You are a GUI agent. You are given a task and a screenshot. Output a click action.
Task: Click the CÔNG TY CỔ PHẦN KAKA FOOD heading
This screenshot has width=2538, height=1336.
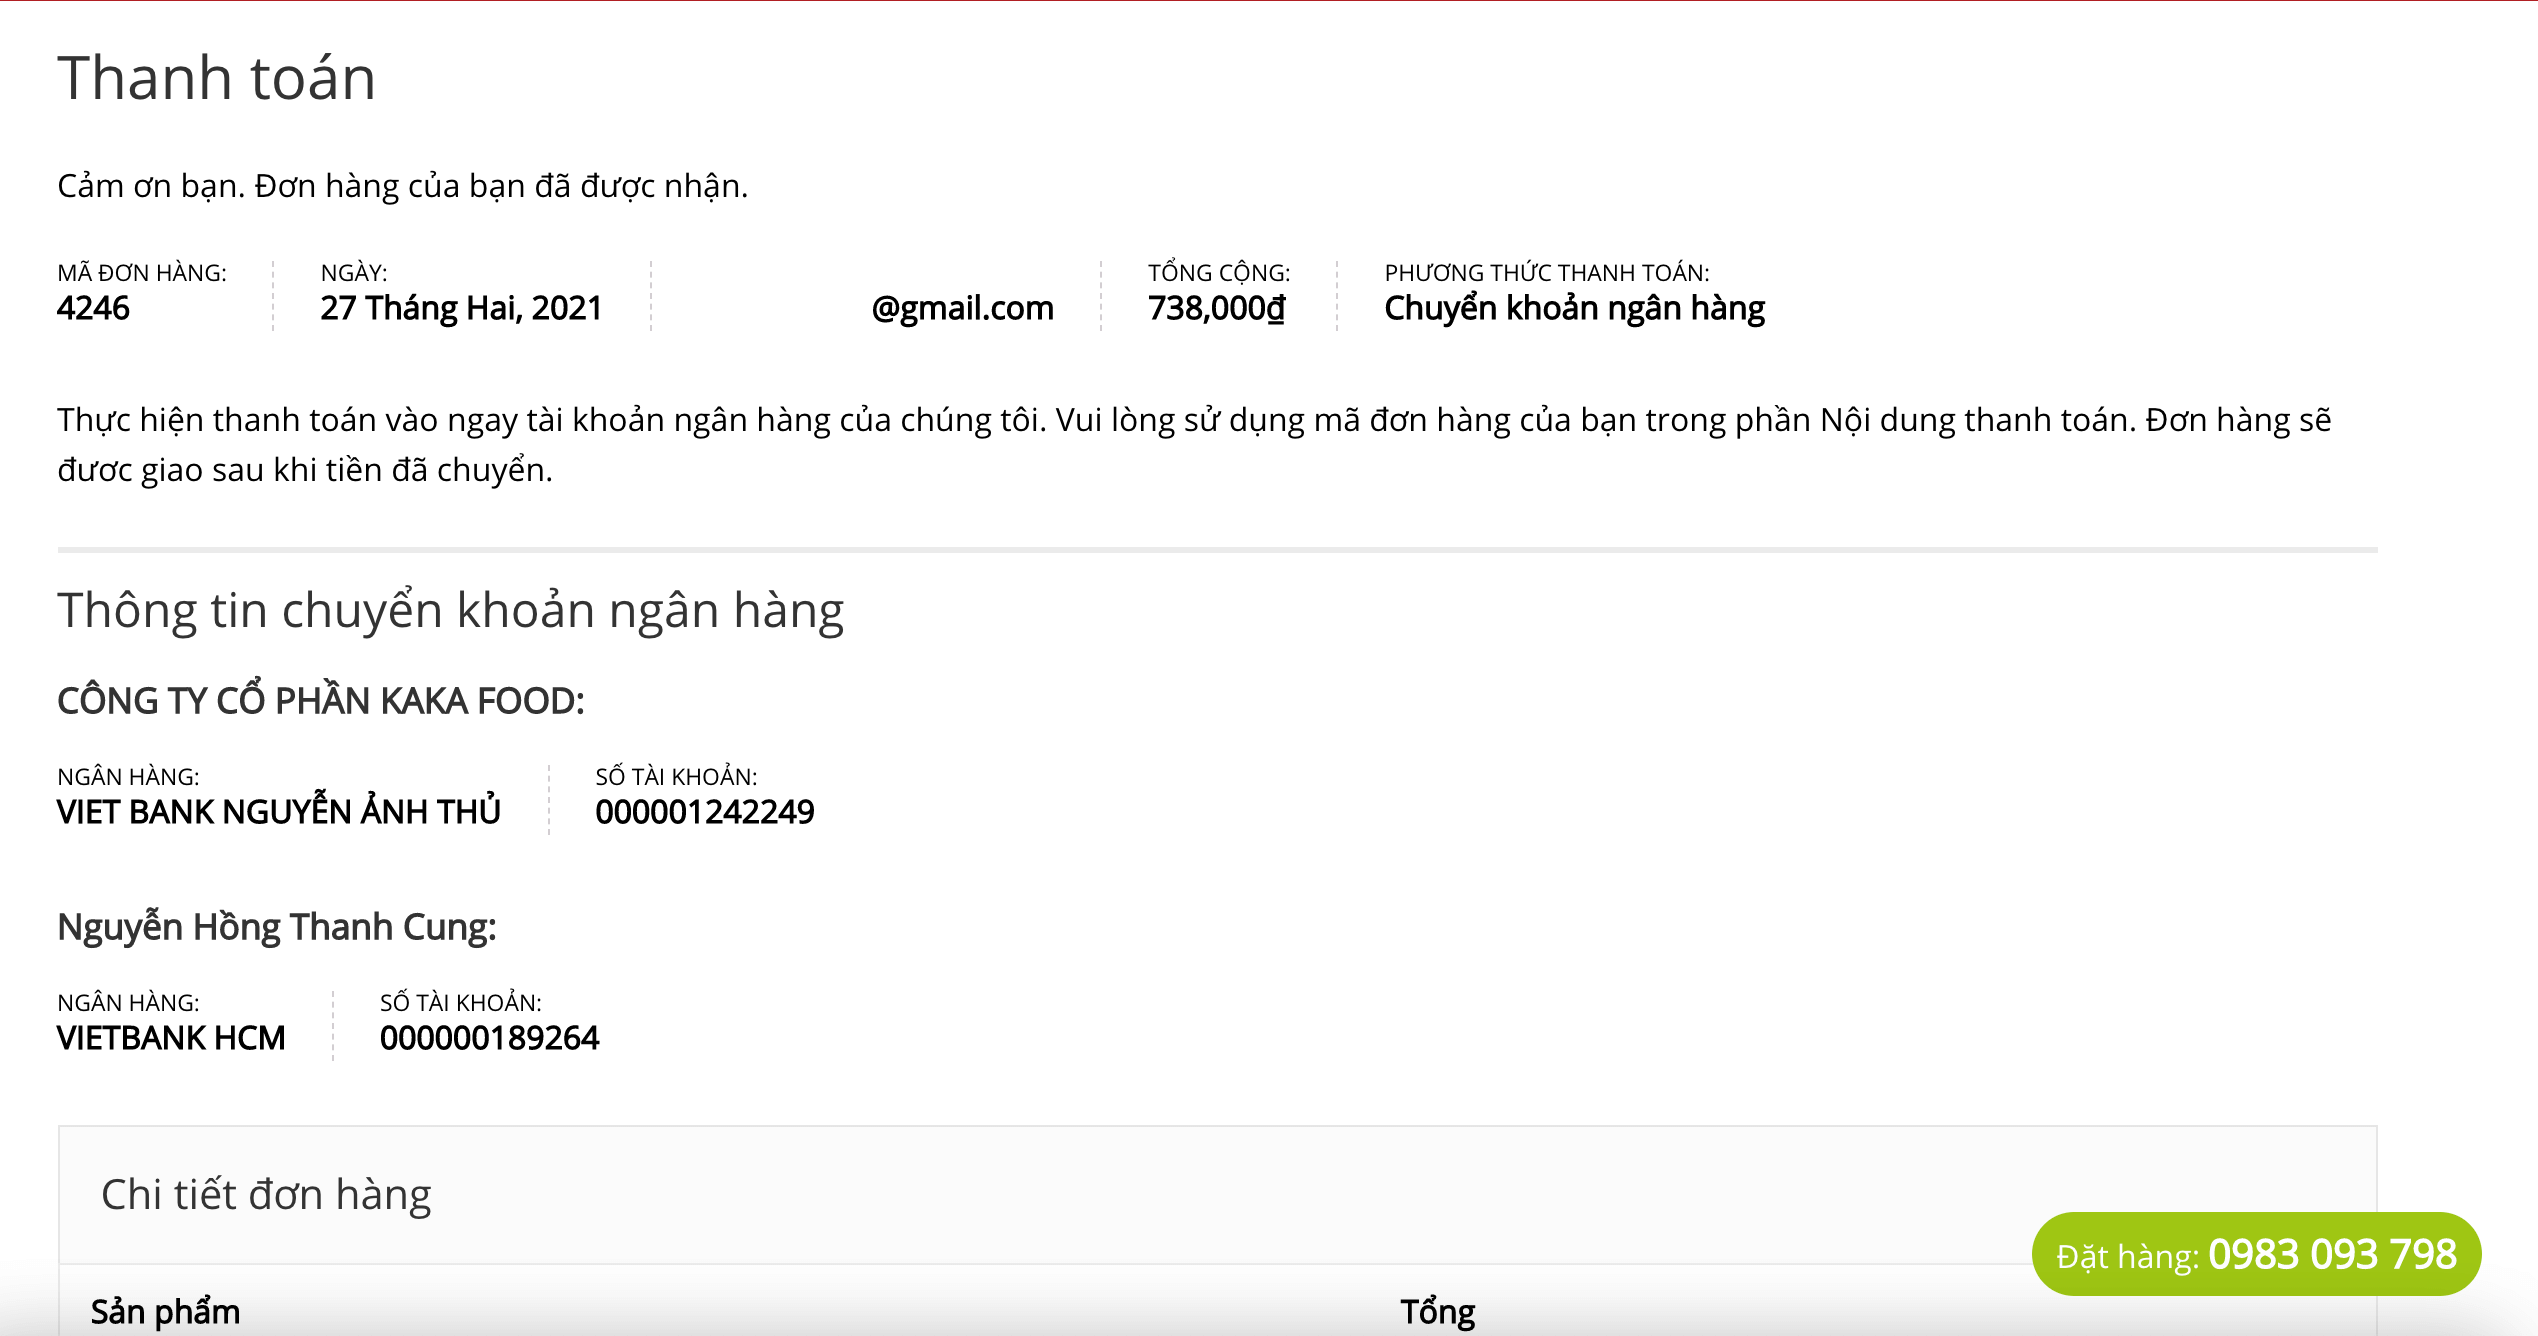tap(320, 701)
